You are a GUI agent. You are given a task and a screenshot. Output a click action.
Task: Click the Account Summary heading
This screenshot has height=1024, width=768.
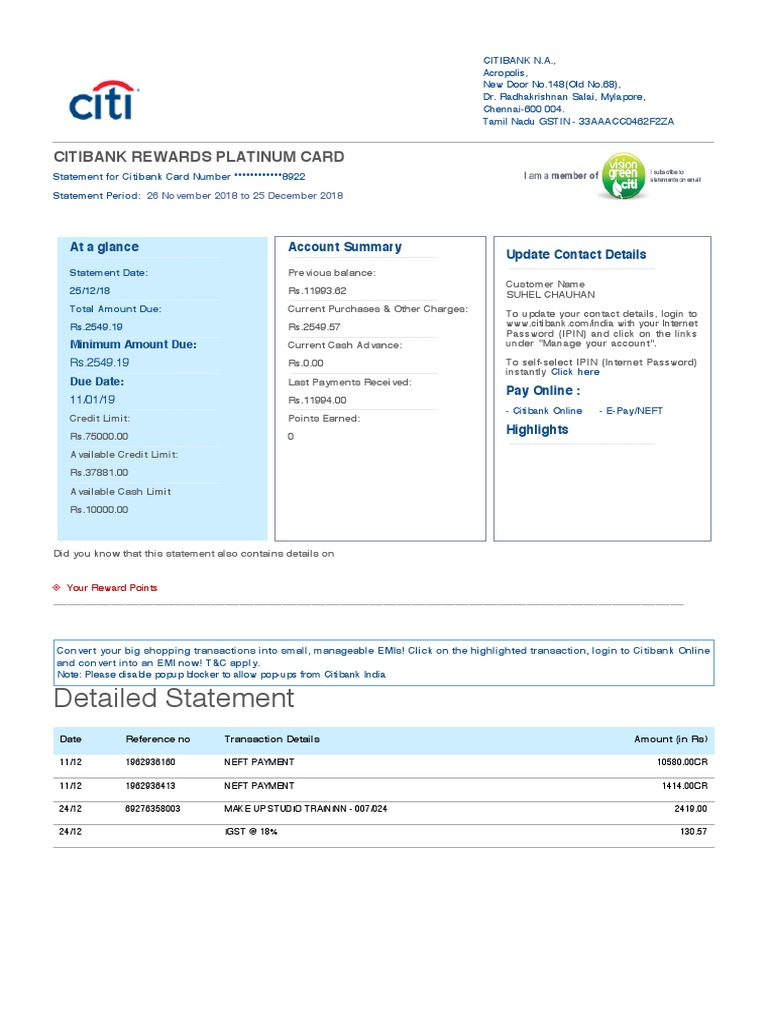tap(345, 247)
